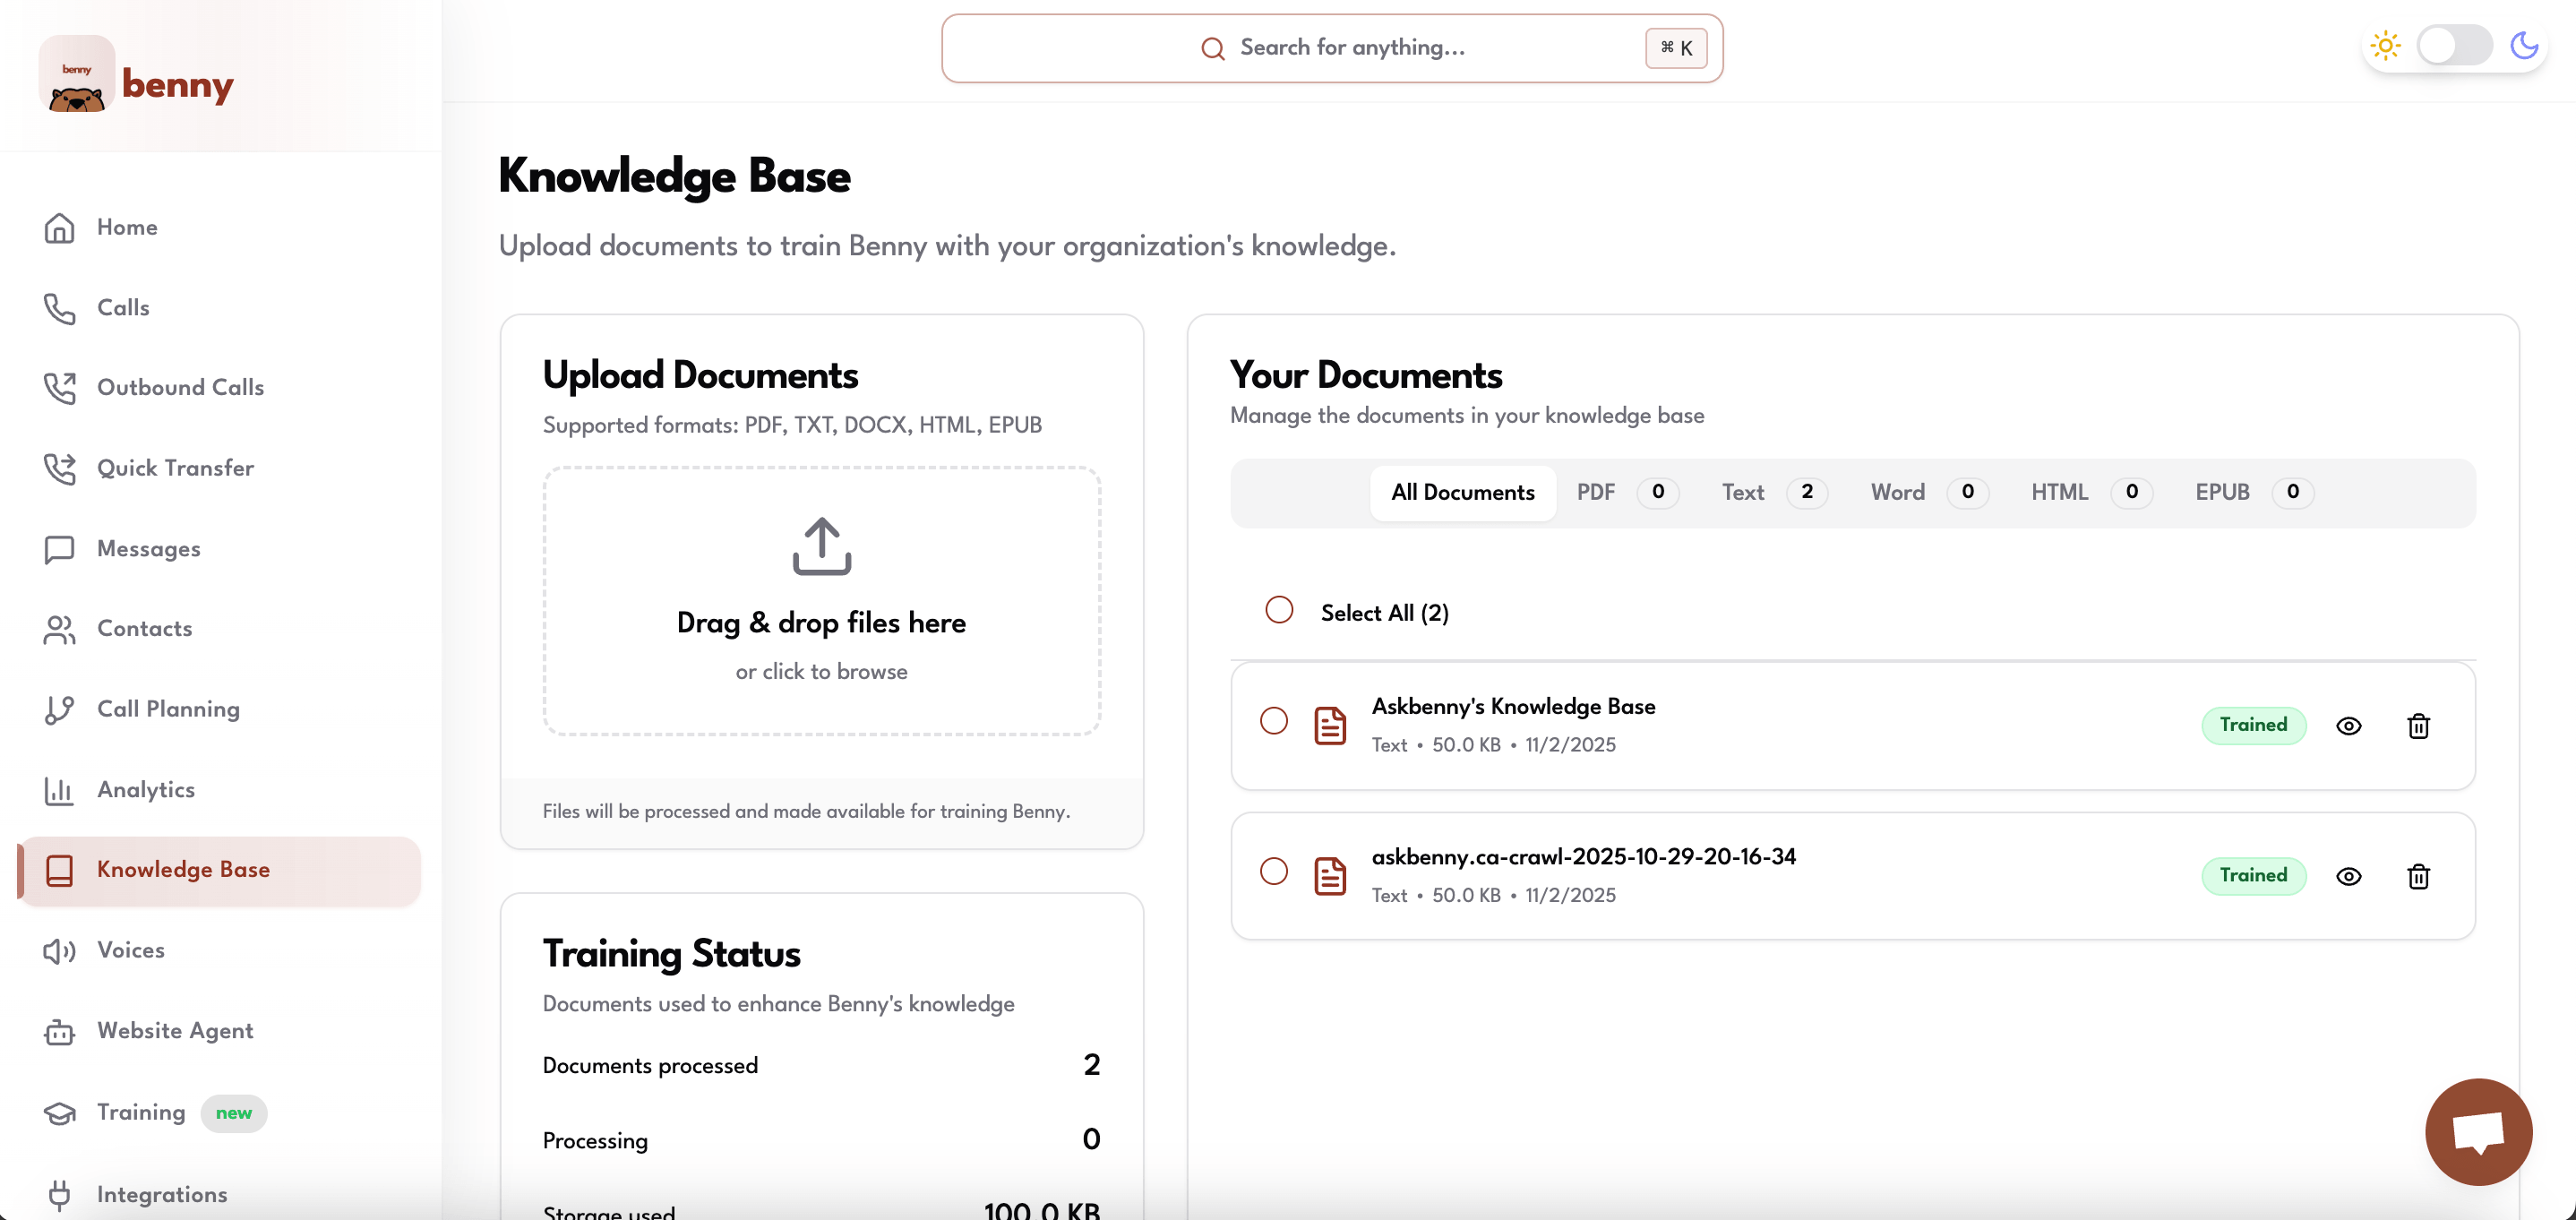Open Voices speaker icon
This screenshot has width=2576, height=1220.
(x=60, y=951)
